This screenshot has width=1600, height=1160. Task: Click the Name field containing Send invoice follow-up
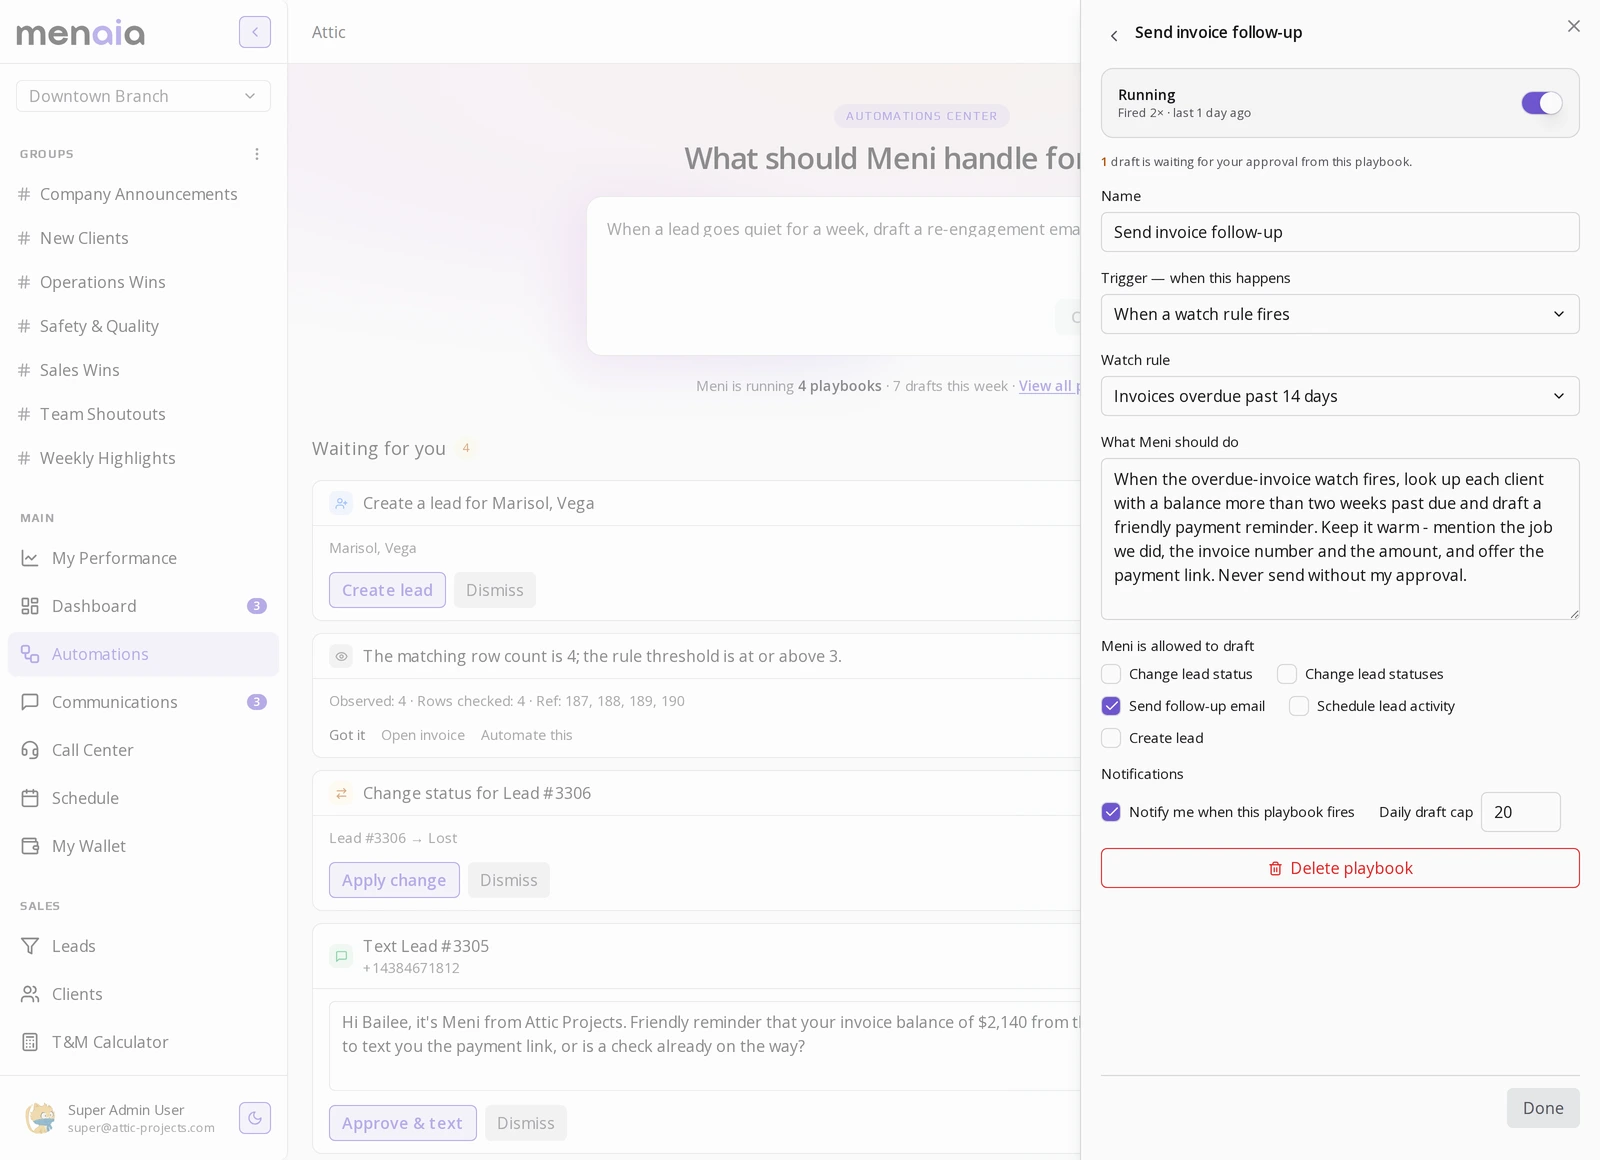[1340, 232]
